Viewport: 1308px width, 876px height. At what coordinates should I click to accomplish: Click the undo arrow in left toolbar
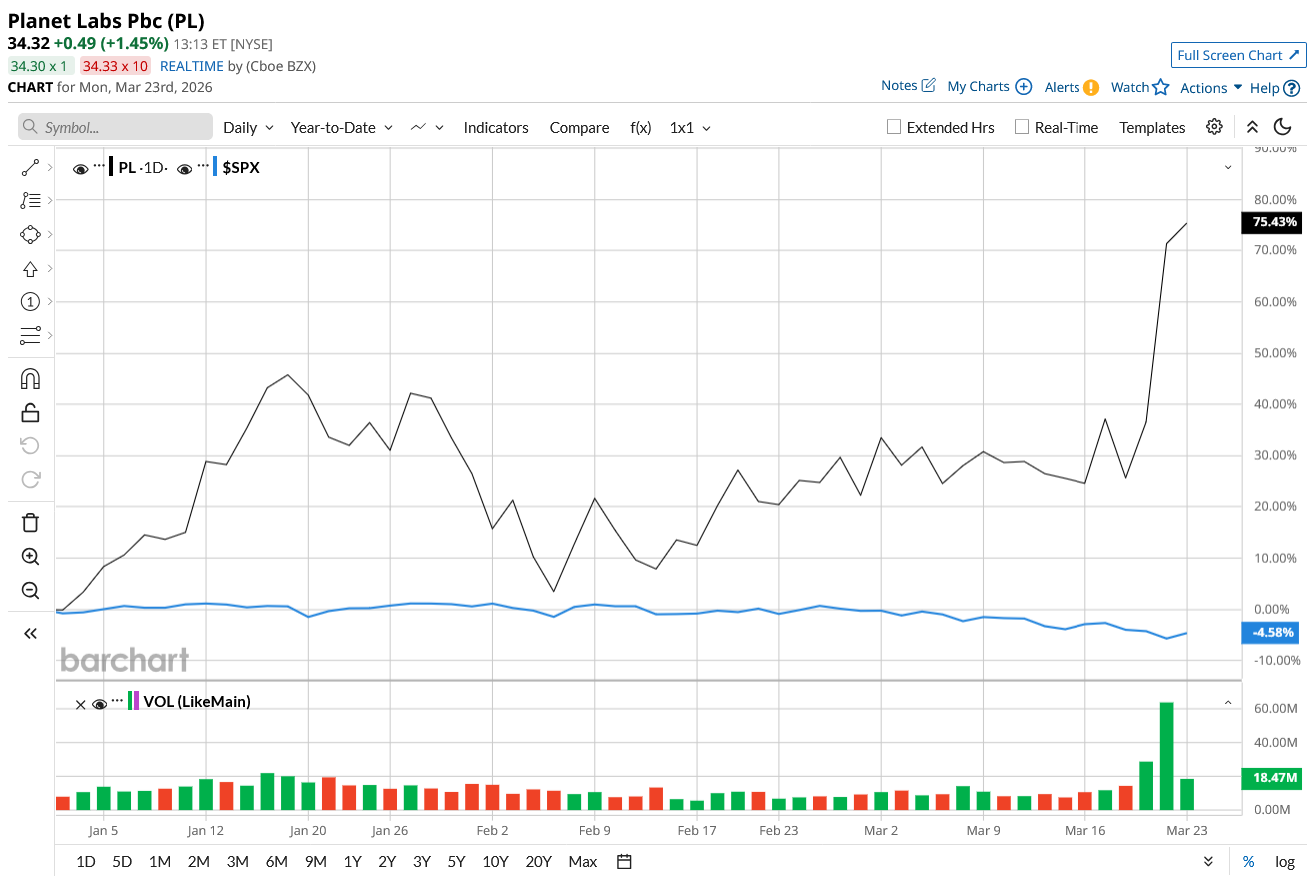[30, 445]
